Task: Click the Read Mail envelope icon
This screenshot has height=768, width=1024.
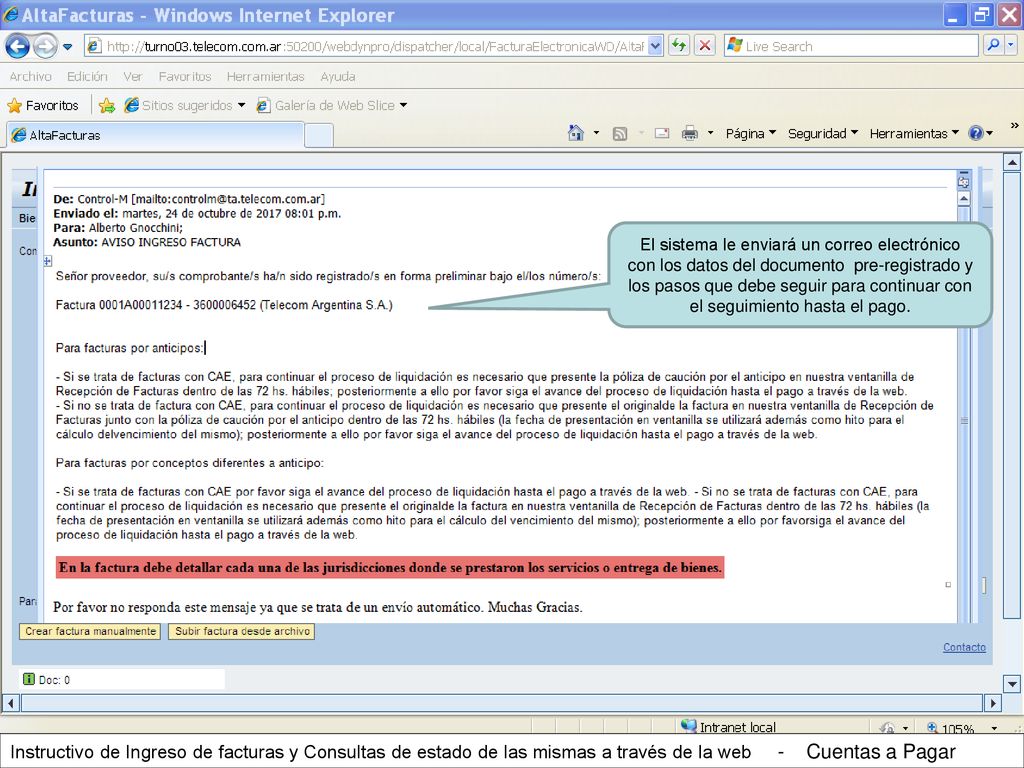Action: 662,133
